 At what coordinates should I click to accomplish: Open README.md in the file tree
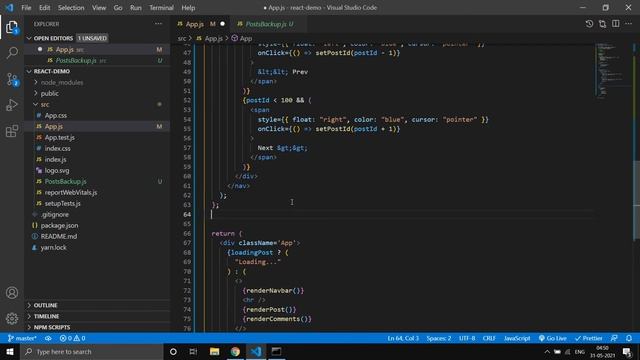click(98, 236)
